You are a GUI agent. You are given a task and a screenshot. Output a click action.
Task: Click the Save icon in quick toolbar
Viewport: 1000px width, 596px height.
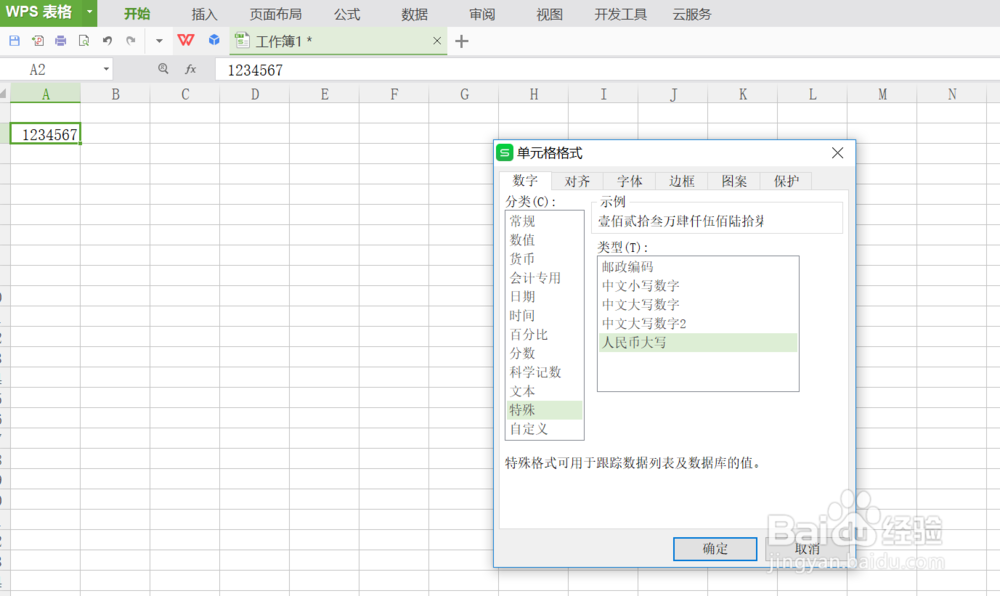coord(14,41)
